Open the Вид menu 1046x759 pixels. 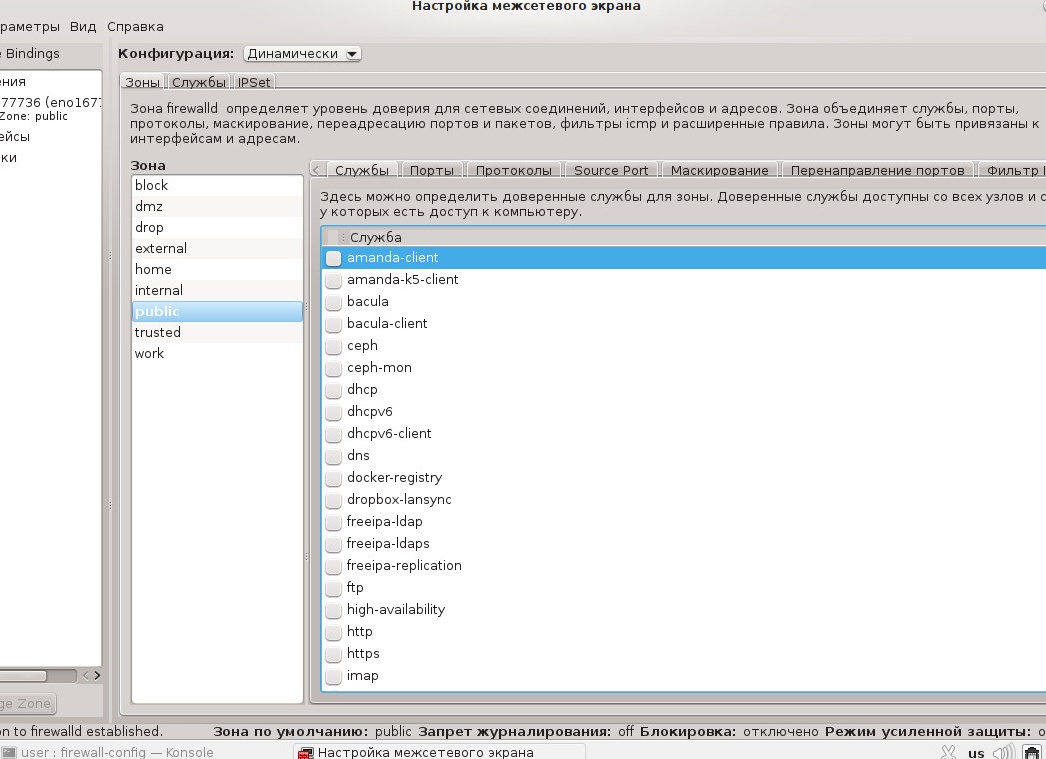click(x=83, y=27)
